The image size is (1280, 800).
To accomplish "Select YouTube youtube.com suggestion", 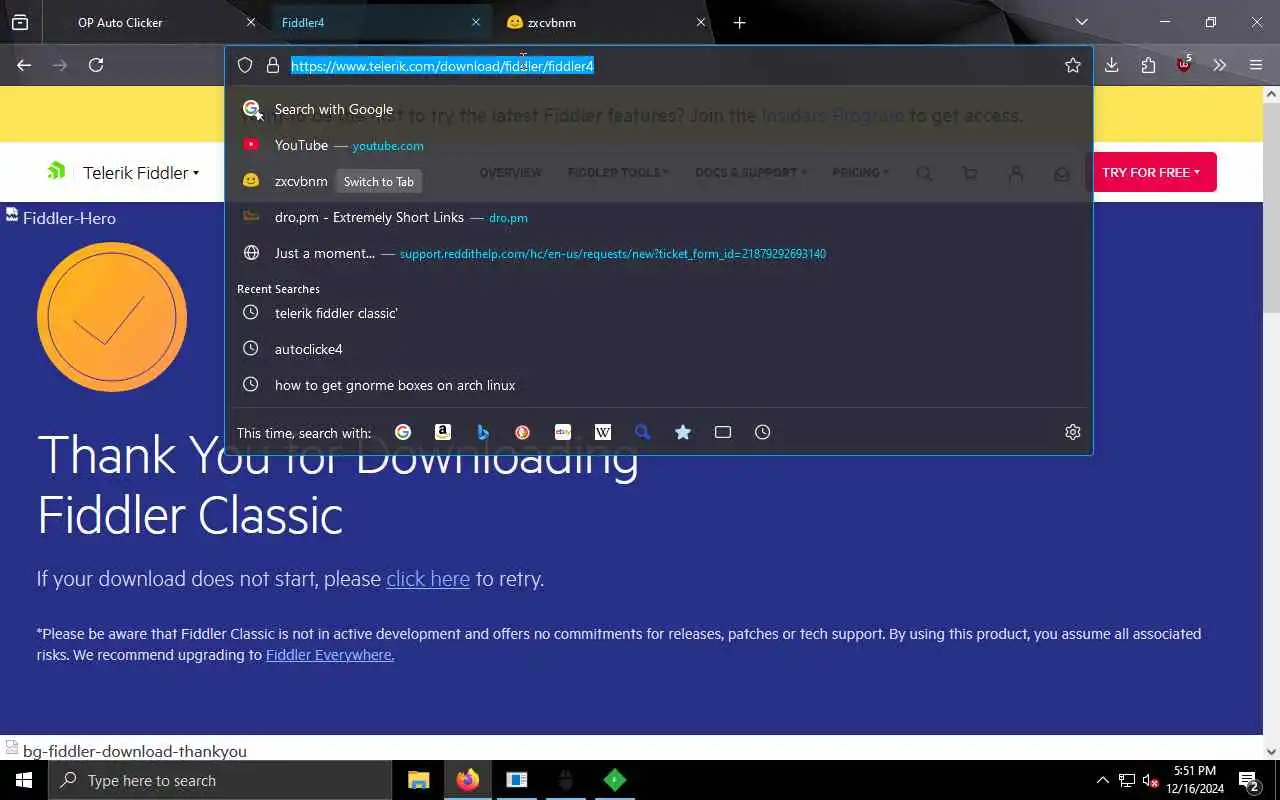I will click(659, 145).
